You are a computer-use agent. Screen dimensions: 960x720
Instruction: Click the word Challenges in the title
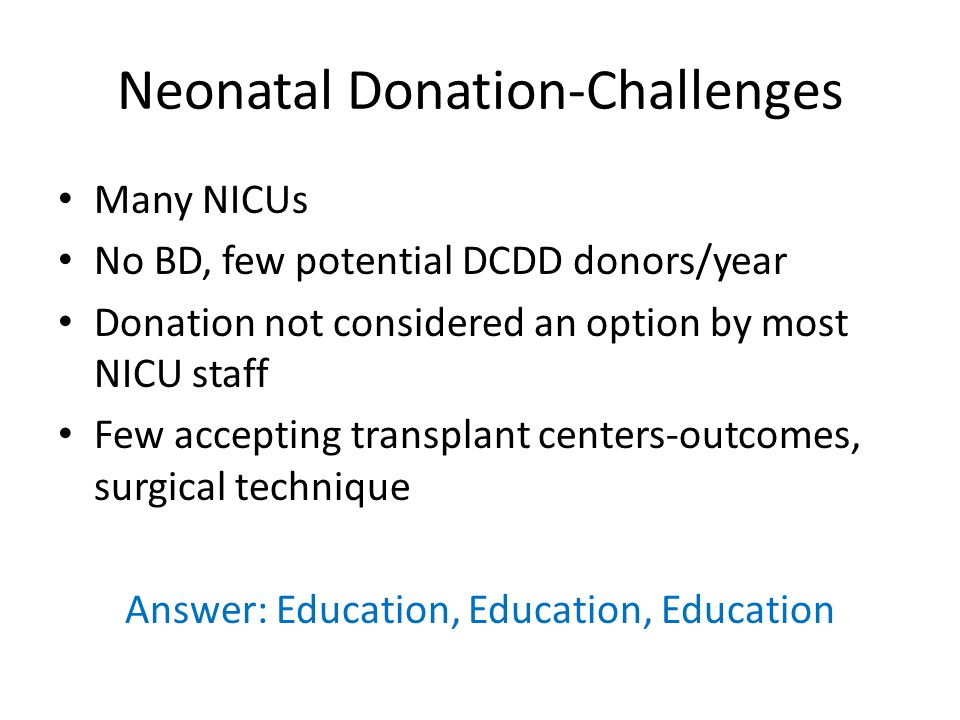pyautogui.click(x=714, y=92)
